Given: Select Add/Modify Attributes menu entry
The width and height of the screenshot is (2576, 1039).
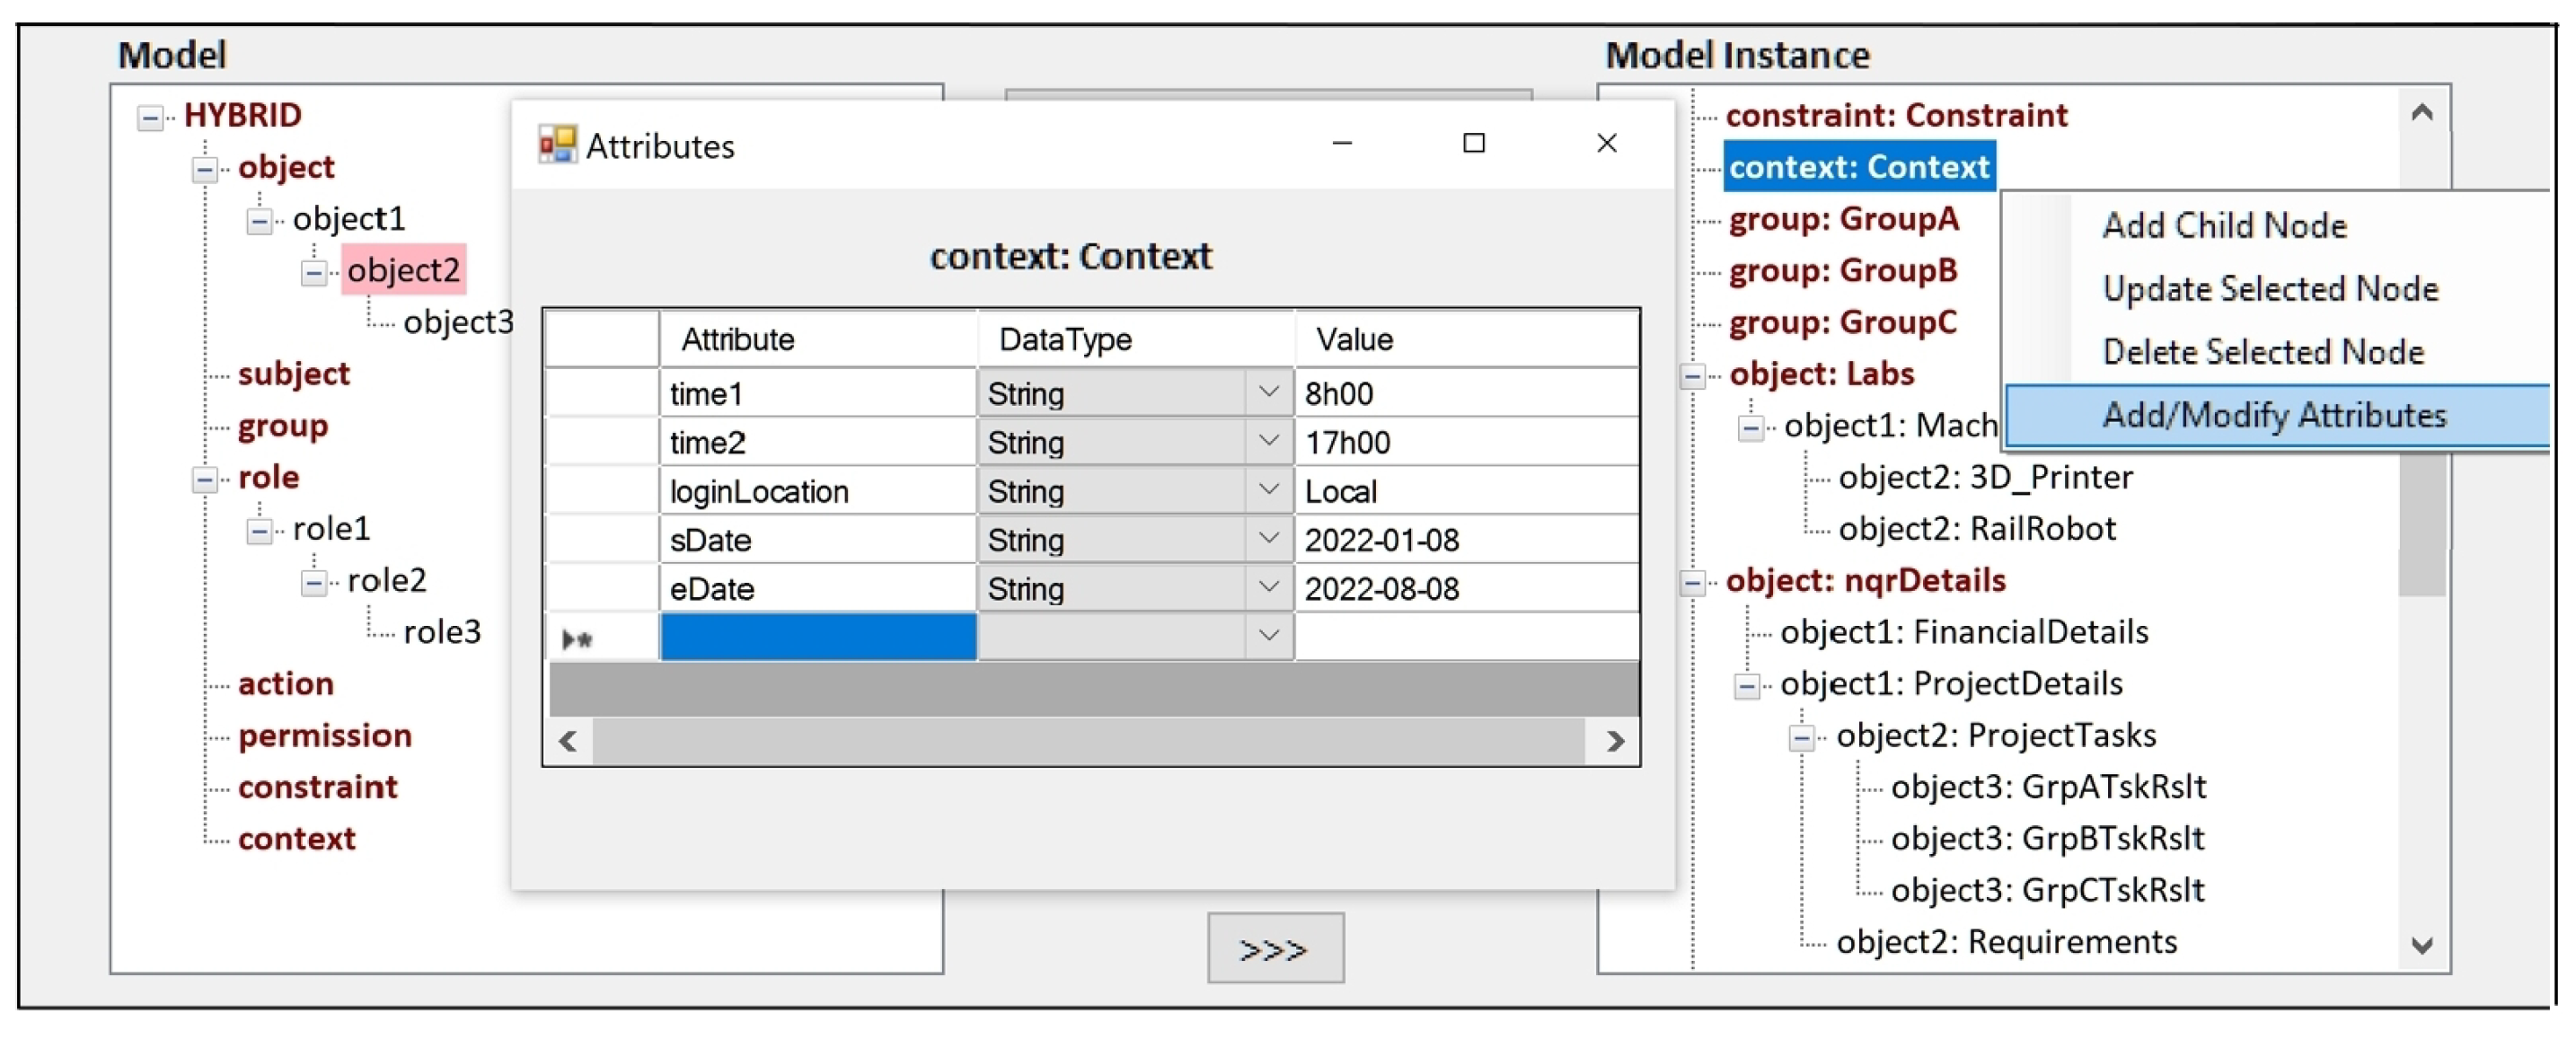Looking at the screenshot, I should (x=2273, y=415).
